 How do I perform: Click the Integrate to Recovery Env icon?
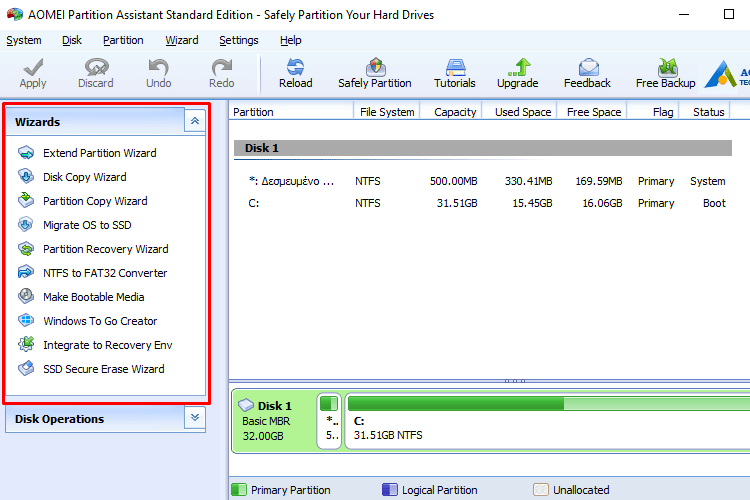coord(26,344)
